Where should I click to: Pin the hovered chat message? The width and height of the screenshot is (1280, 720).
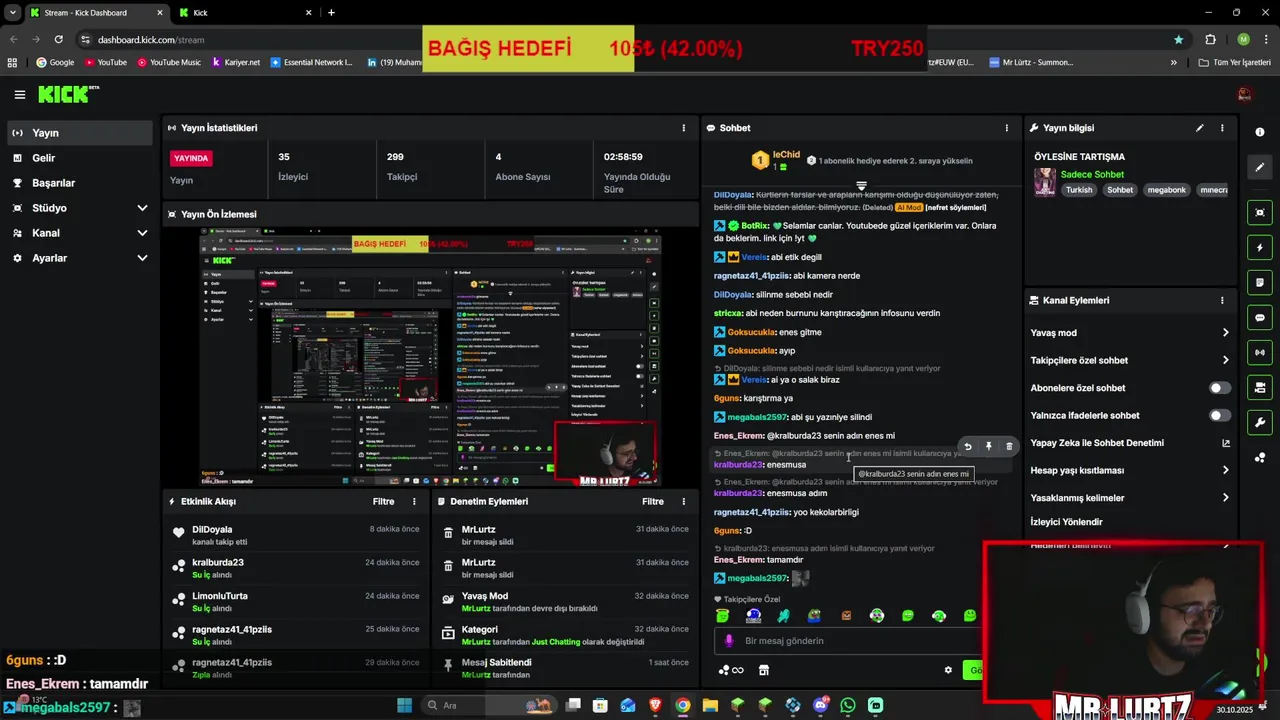point(988,447)
